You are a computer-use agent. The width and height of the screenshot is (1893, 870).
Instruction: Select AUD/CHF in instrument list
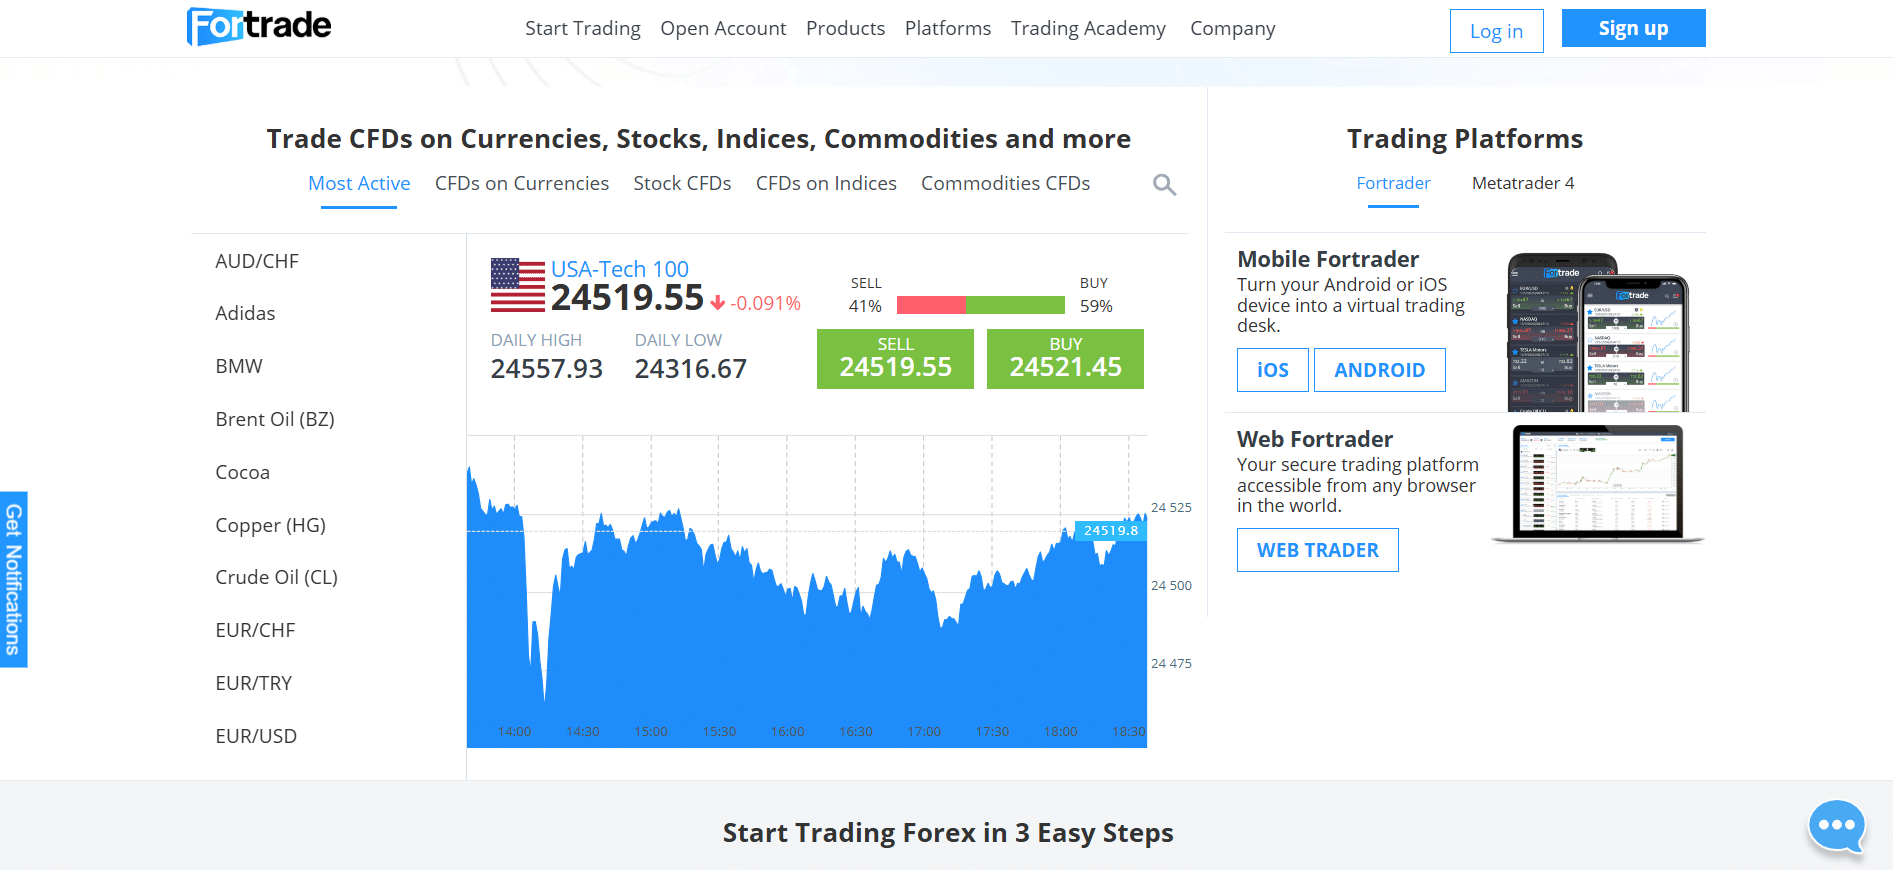coord(257,261)
